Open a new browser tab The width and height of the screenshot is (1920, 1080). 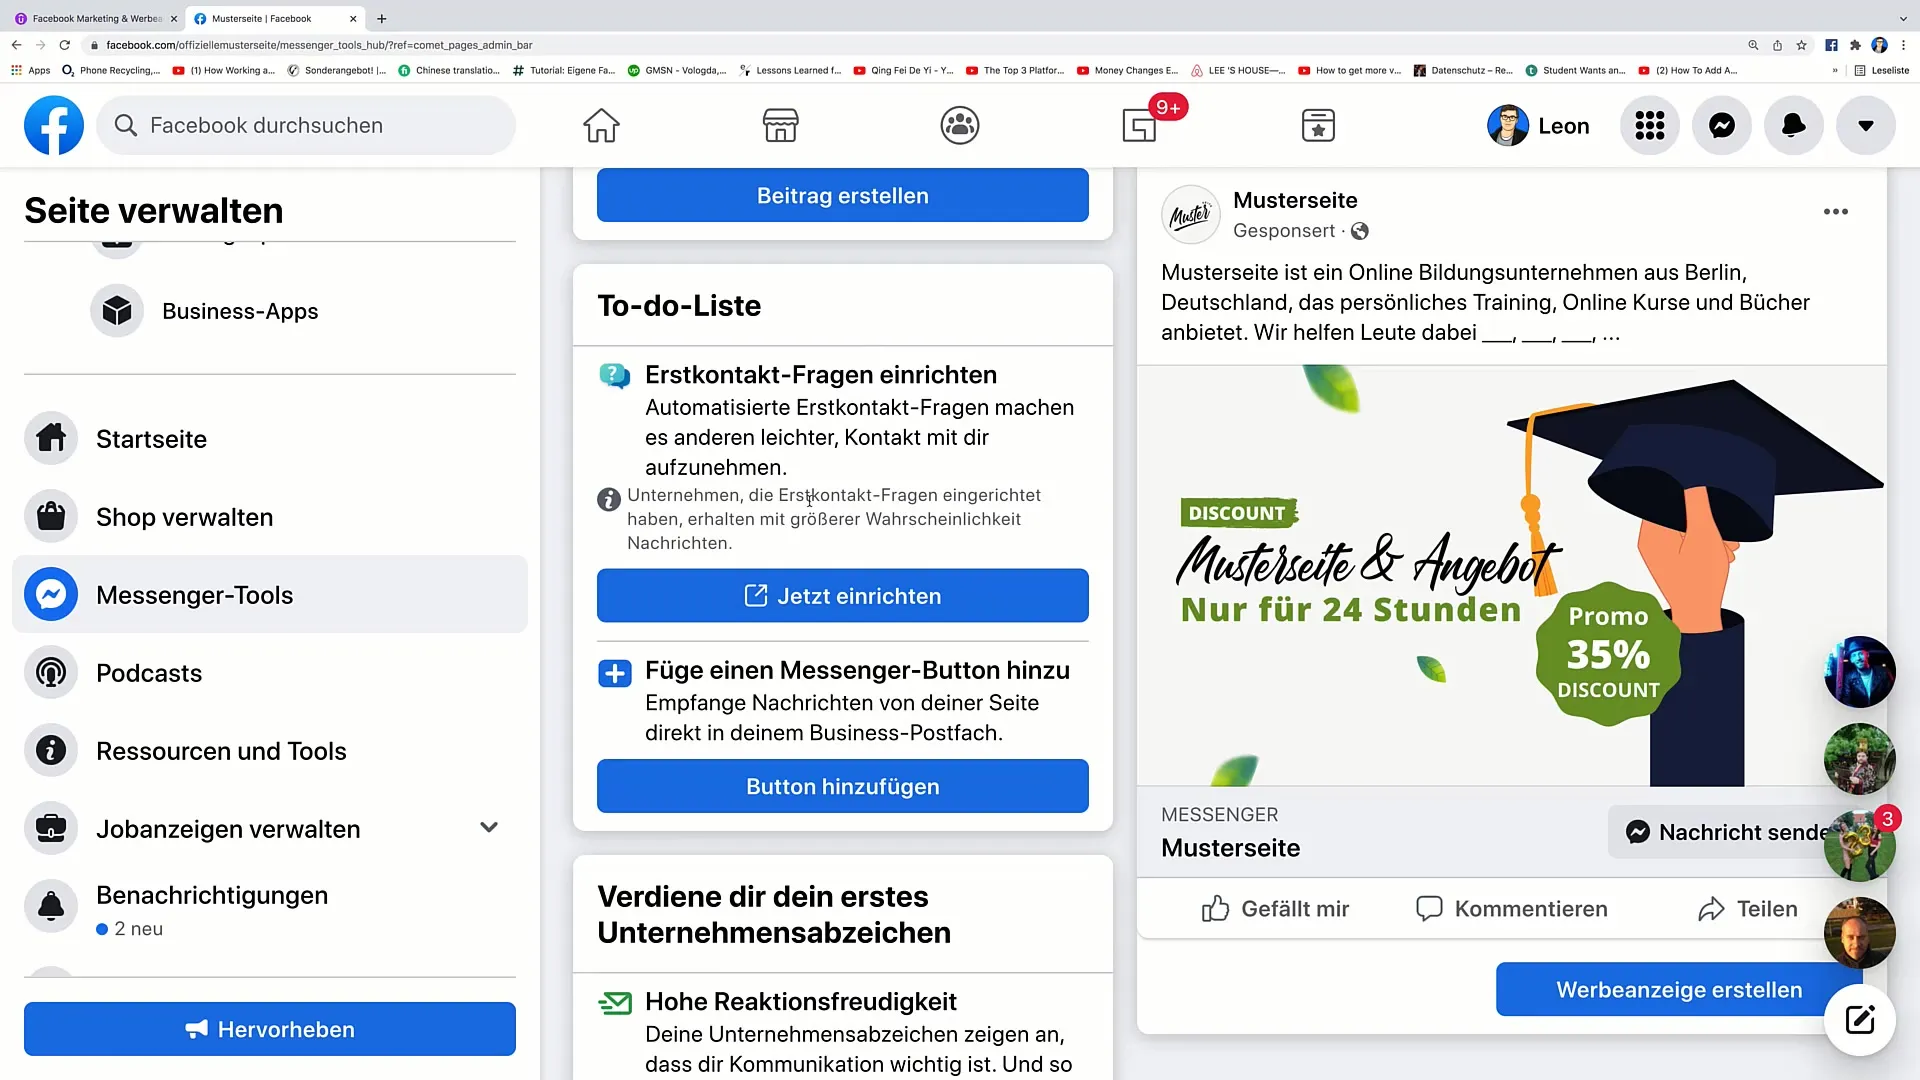pos(381,18)
